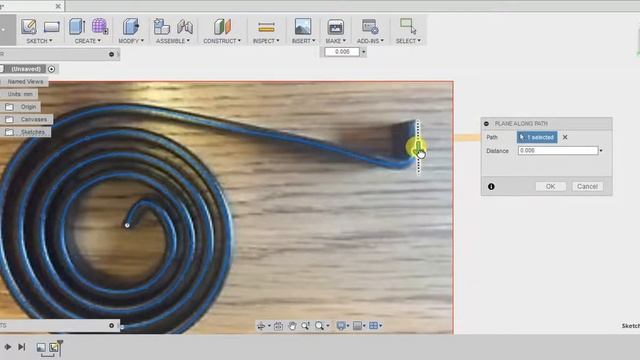Open the ASSEMBLE dropdown menu
The image size is (640, 360).
click(x=173, y=41)
